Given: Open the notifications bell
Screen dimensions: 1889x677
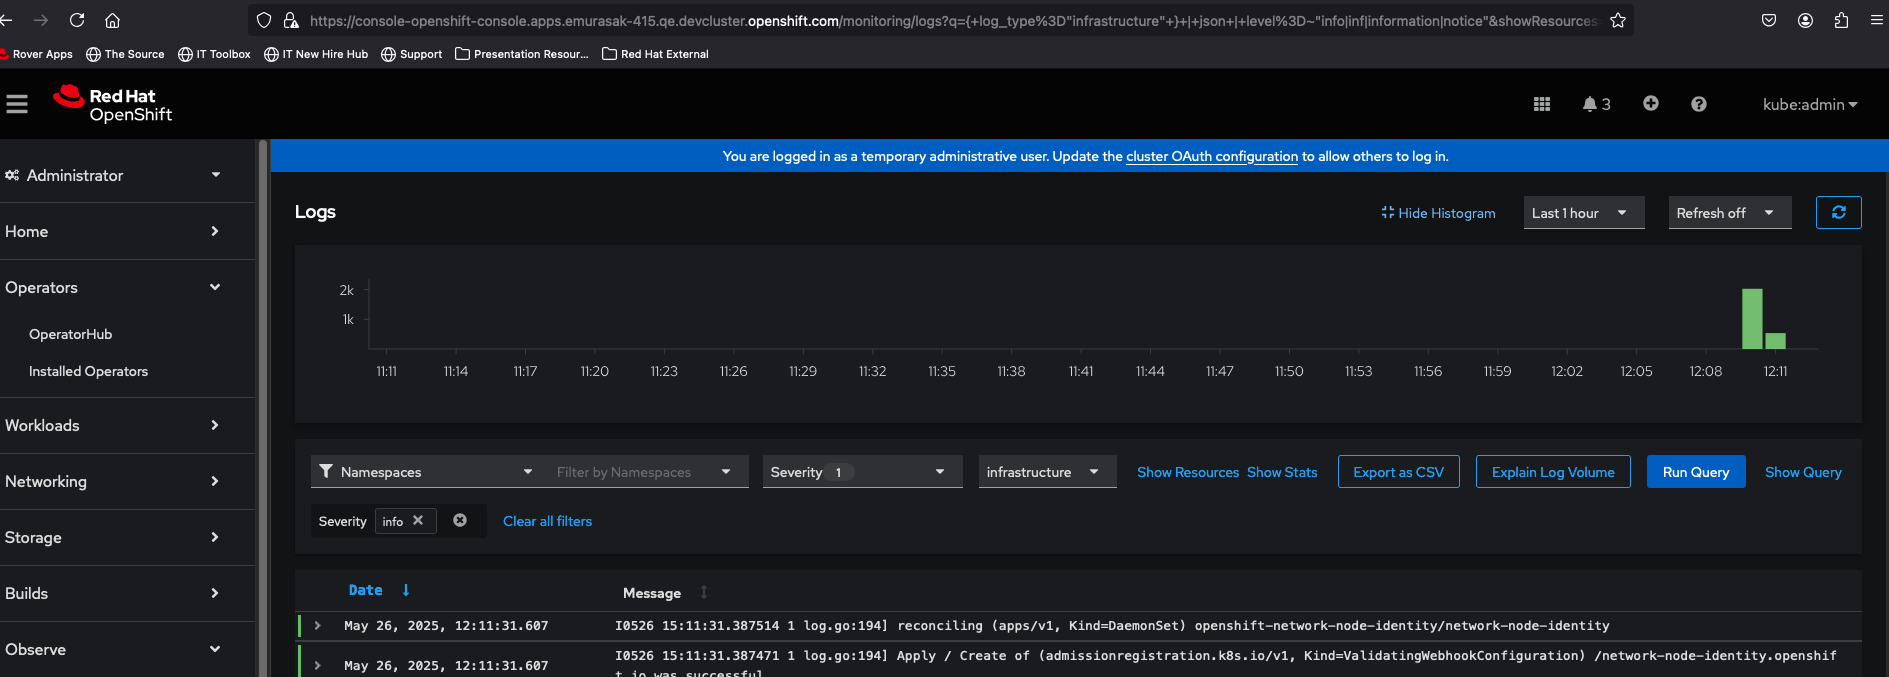Looking at the screenshot, I should (x=1595, y=104).
